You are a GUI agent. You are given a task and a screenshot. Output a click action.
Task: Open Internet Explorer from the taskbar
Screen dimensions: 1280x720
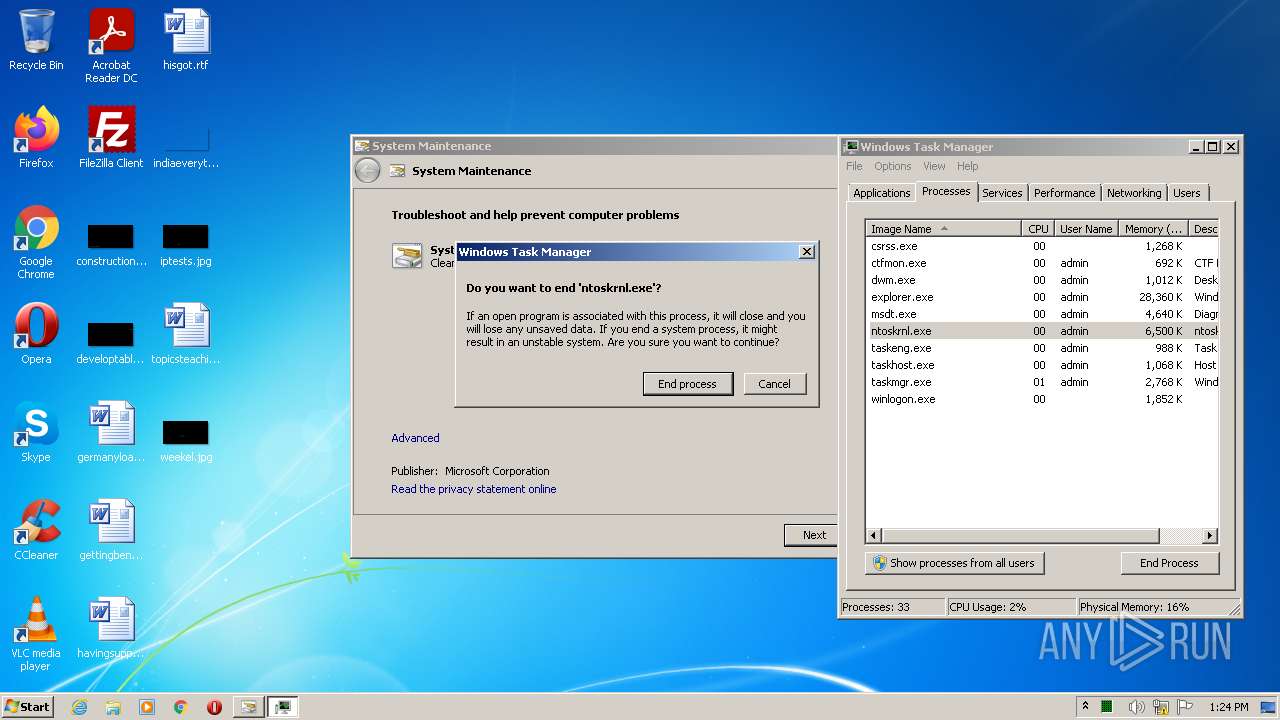79,707
